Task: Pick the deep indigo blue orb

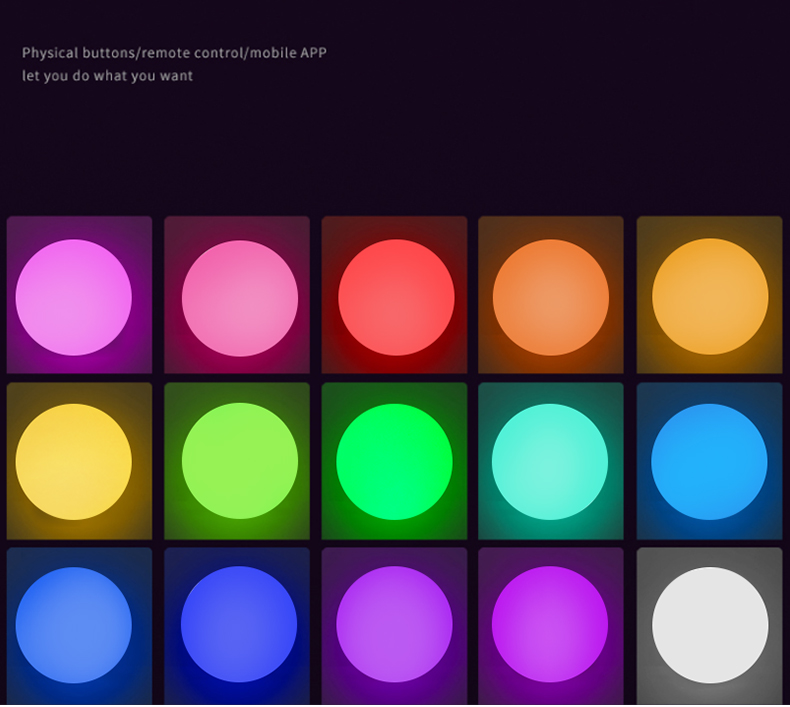Action: [x=239, y=624]
